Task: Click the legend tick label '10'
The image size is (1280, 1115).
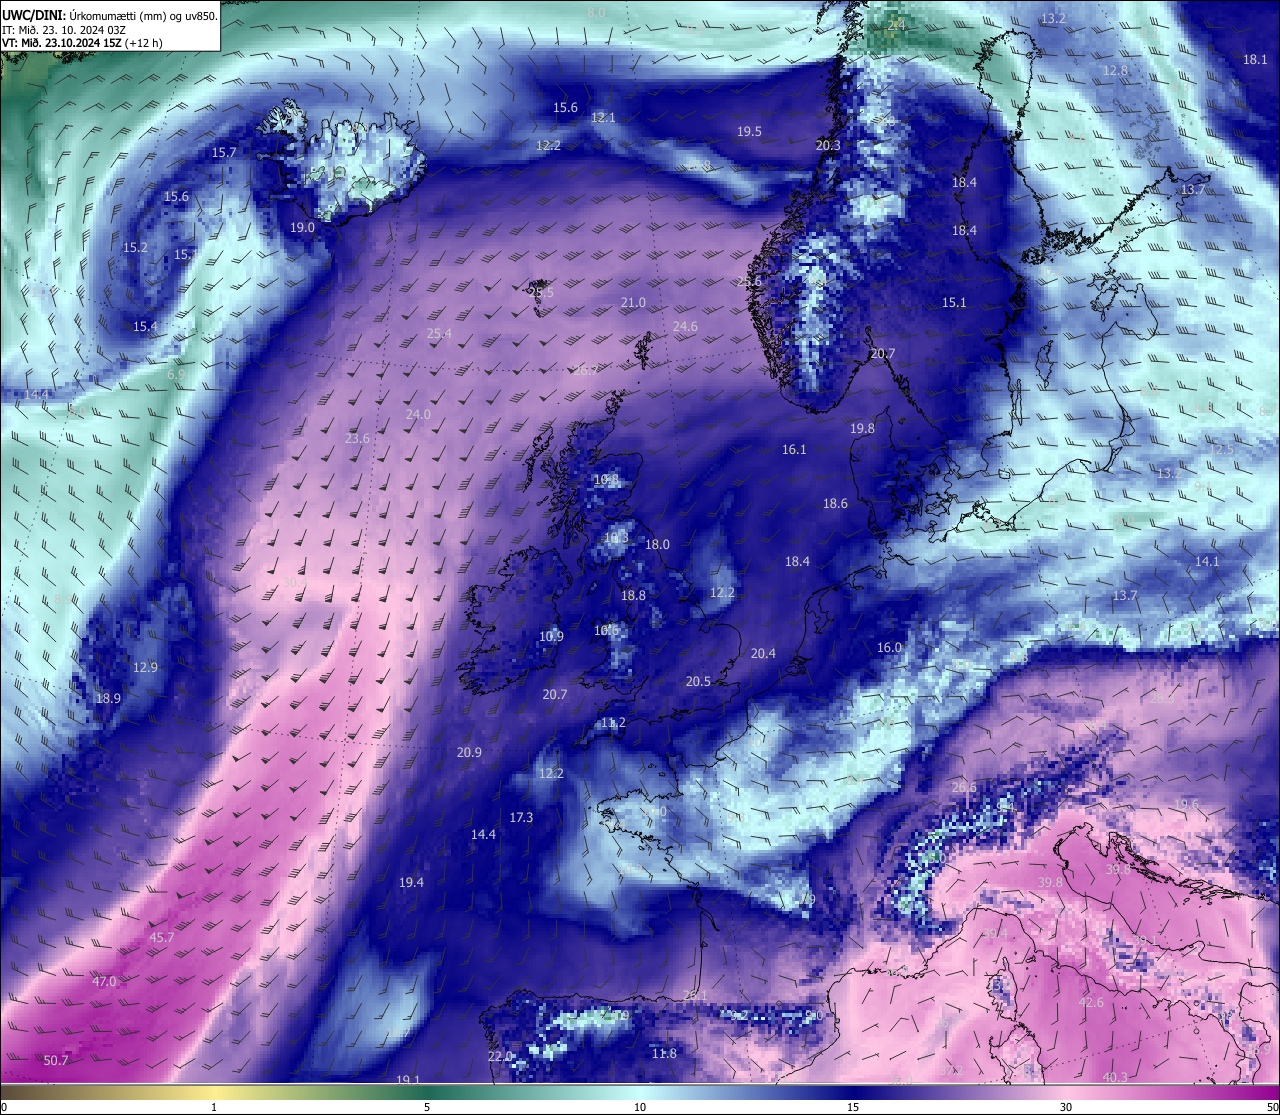Action: tap(640, 1107)
